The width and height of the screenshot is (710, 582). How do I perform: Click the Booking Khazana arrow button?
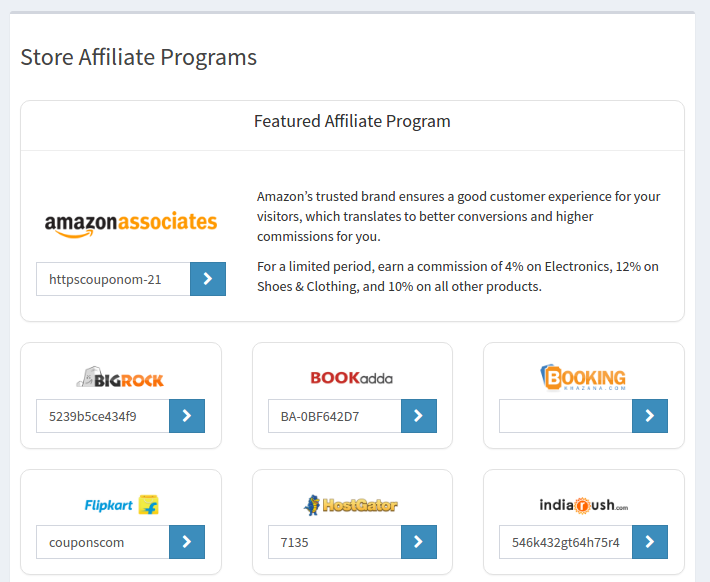click(x=650, y=416)
